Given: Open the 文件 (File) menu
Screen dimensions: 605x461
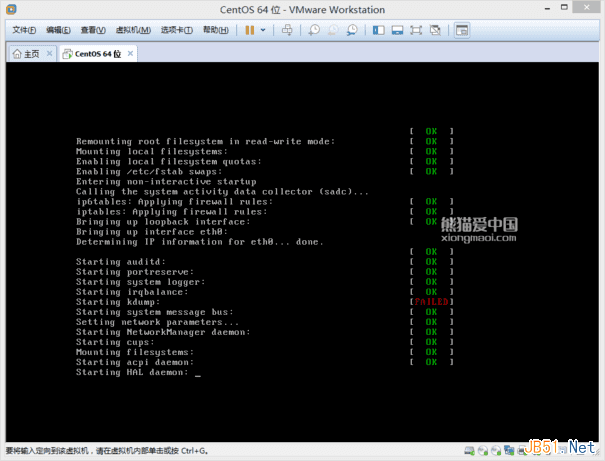Looking at the screenshot, I should point(24,30).
